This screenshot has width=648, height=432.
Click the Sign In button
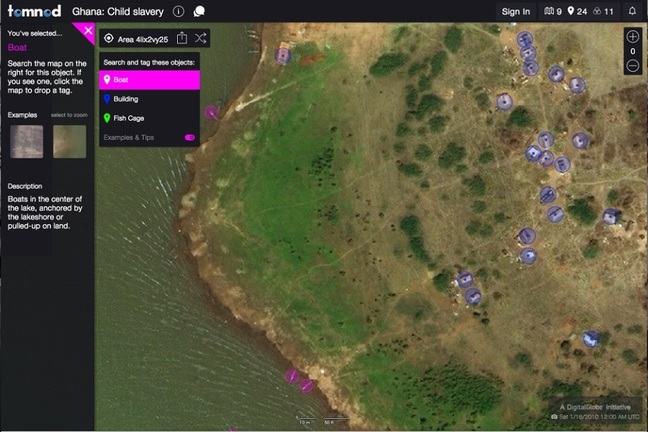point(516,11)
